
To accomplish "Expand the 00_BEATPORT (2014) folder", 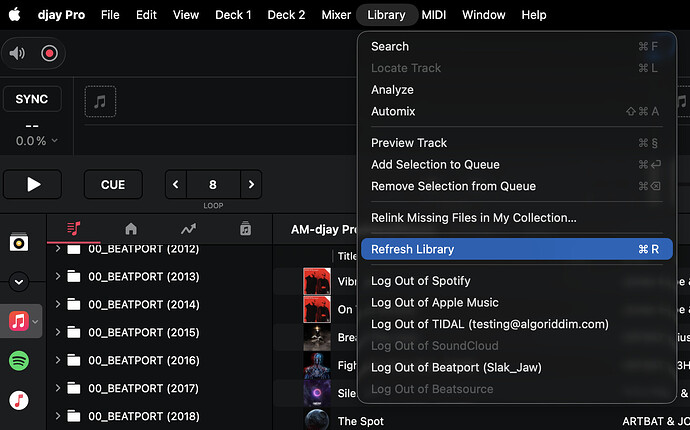I will (x=58, y=305).
